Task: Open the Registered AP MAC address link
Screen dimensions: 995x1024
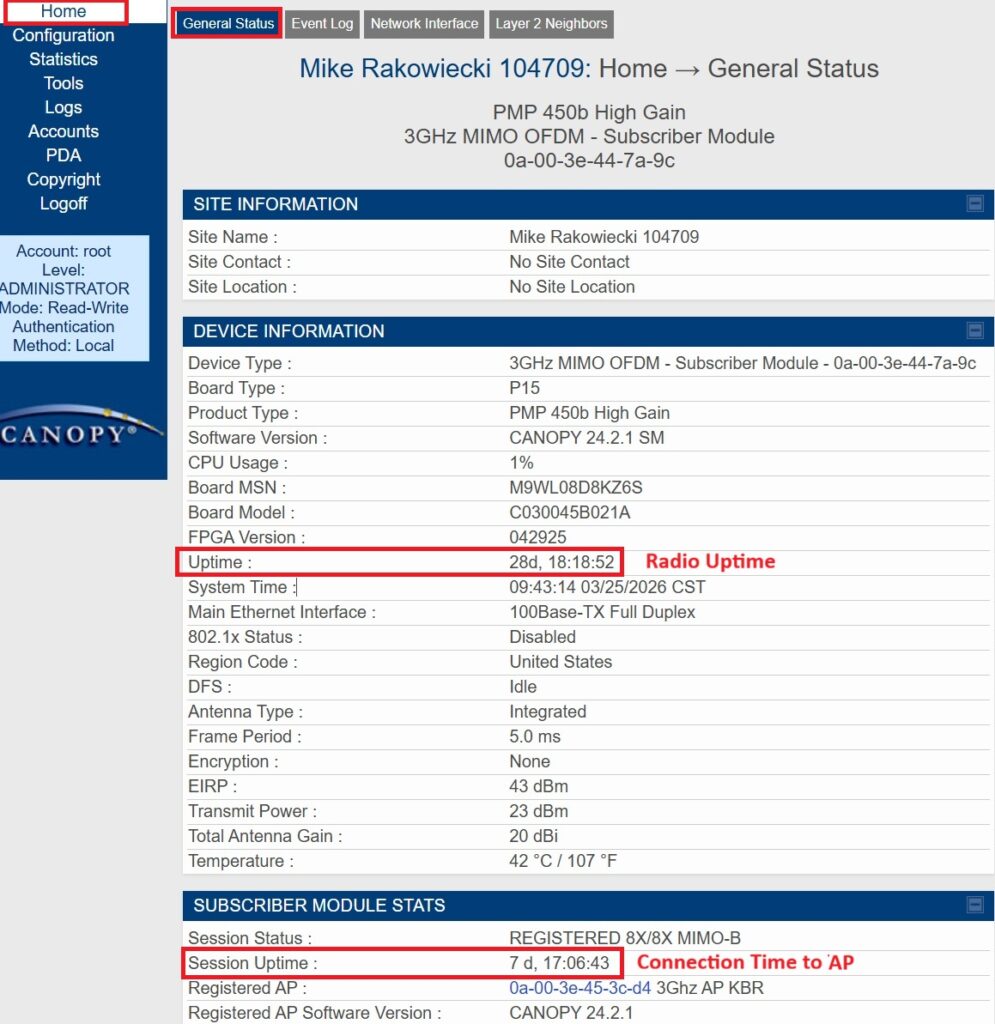Action: 580,988
